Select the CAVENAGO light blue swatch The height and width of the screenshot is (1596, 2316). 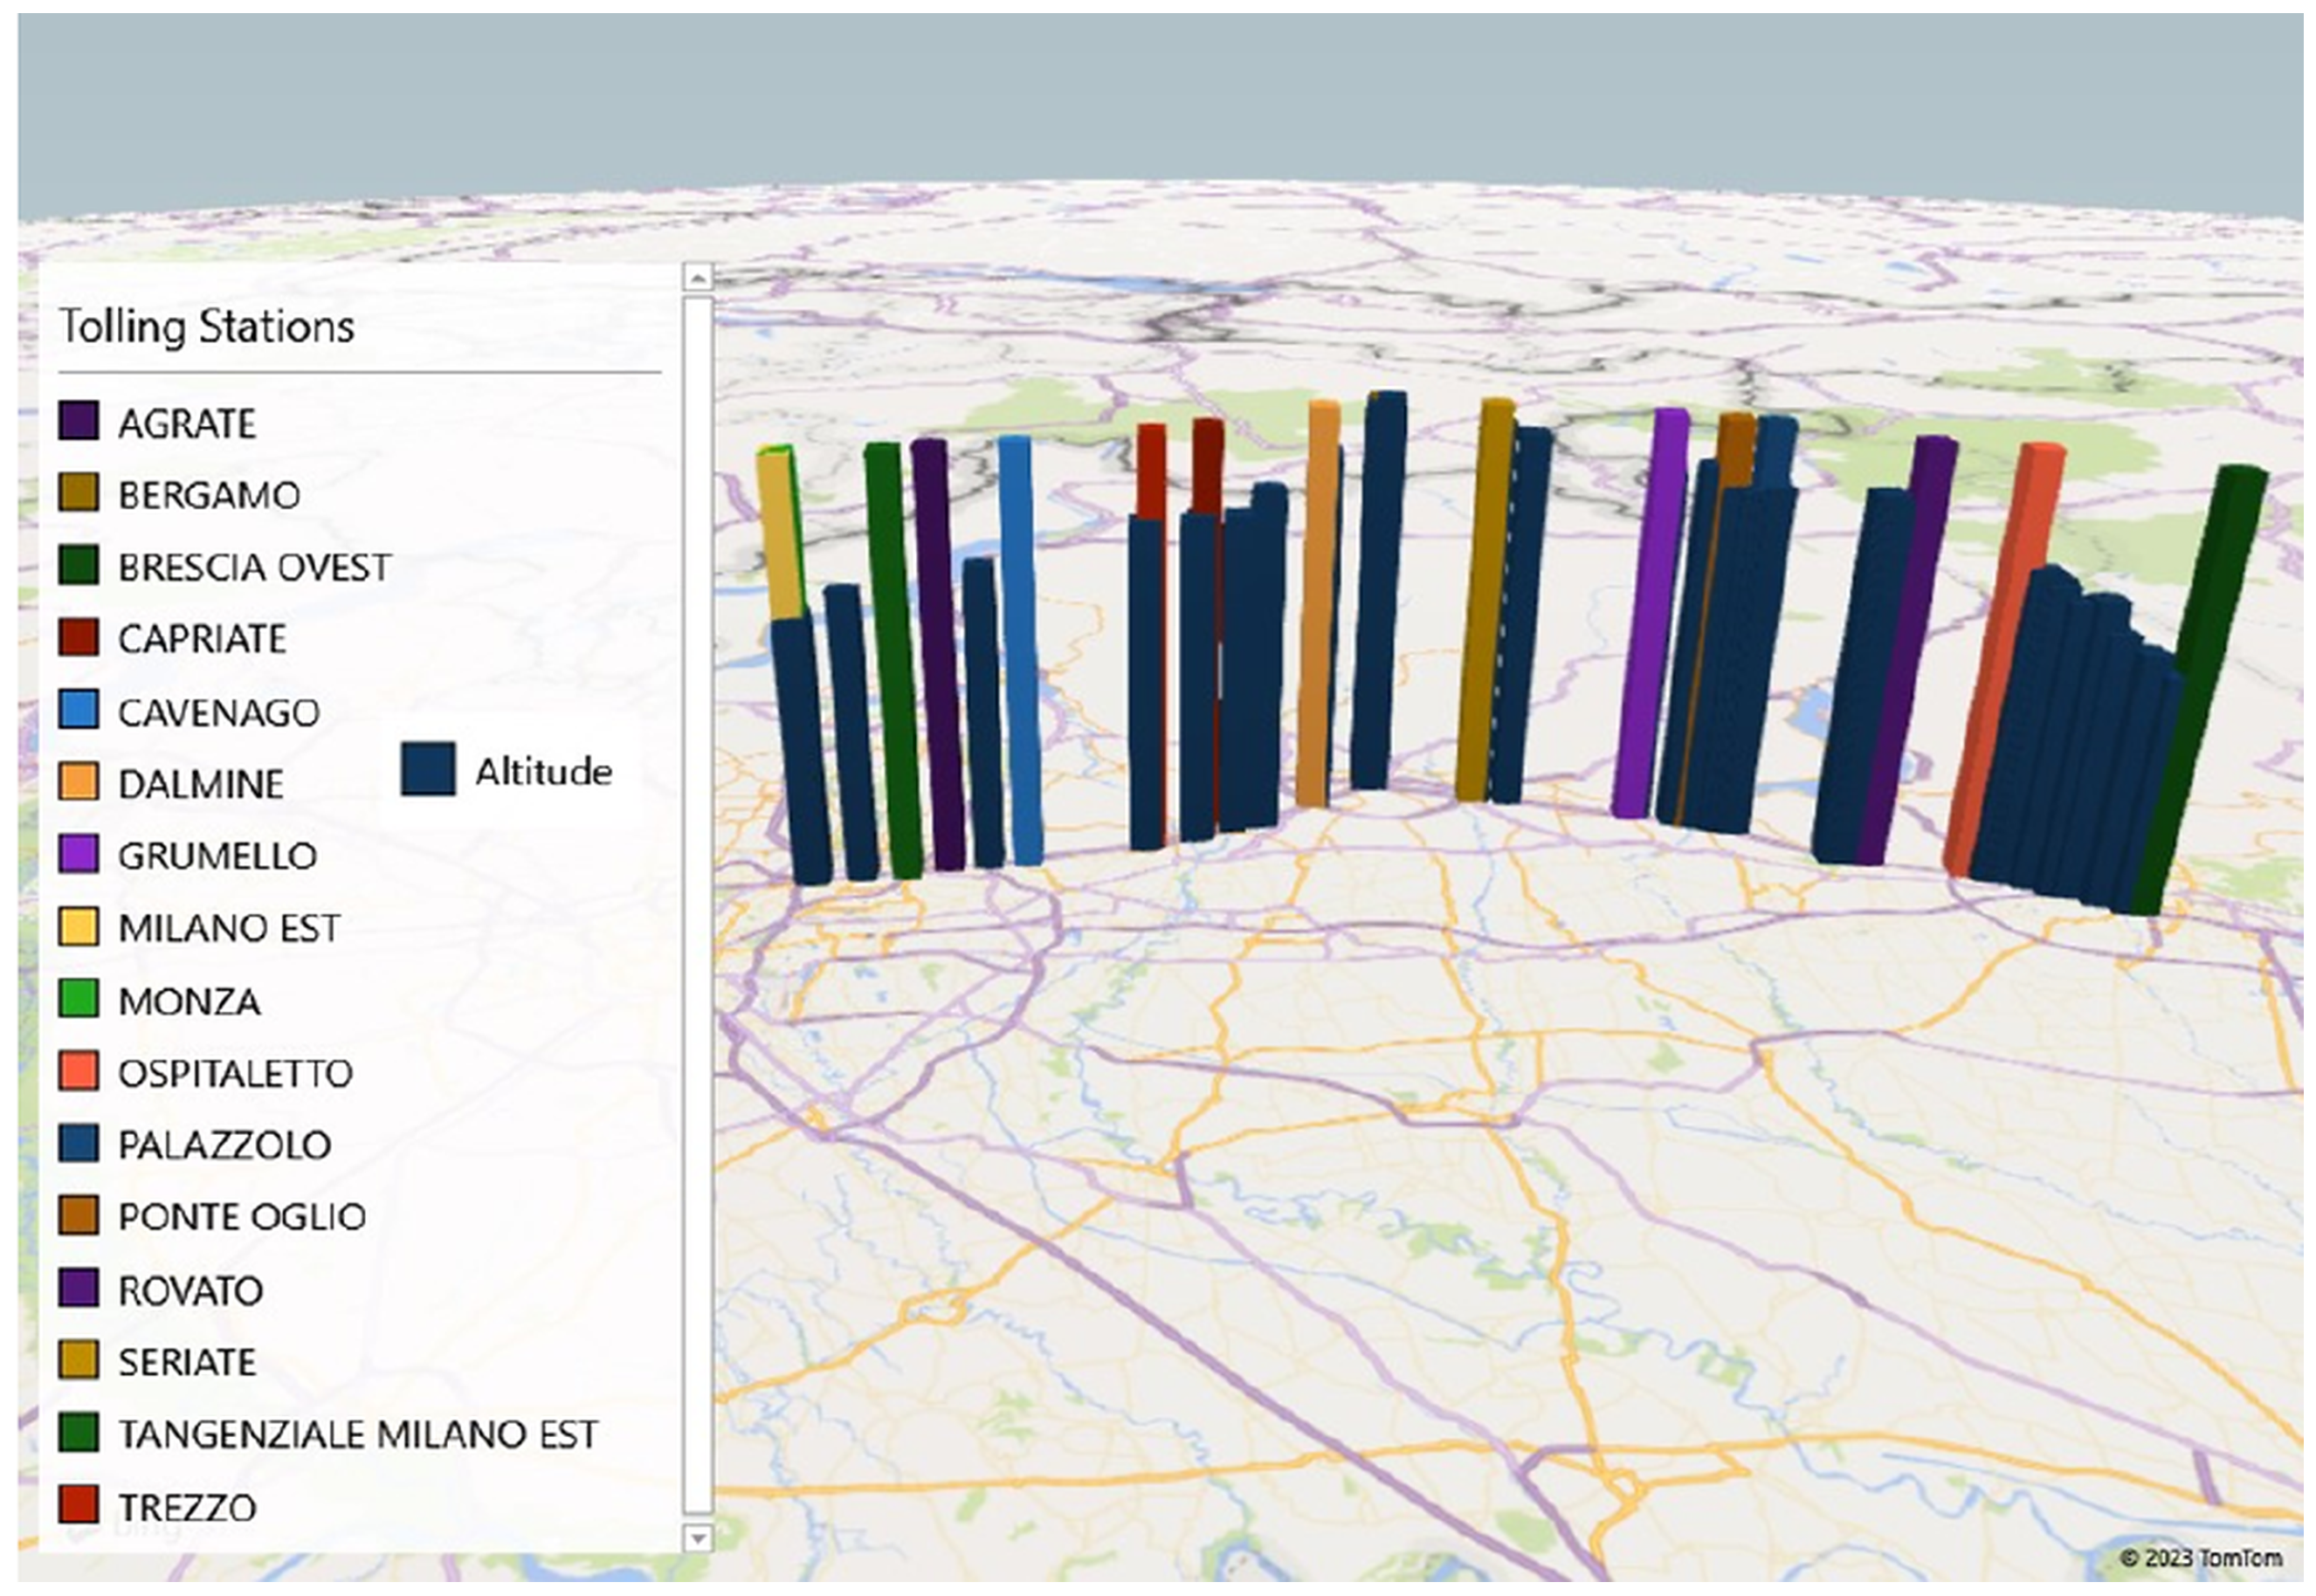pos(79,710)
